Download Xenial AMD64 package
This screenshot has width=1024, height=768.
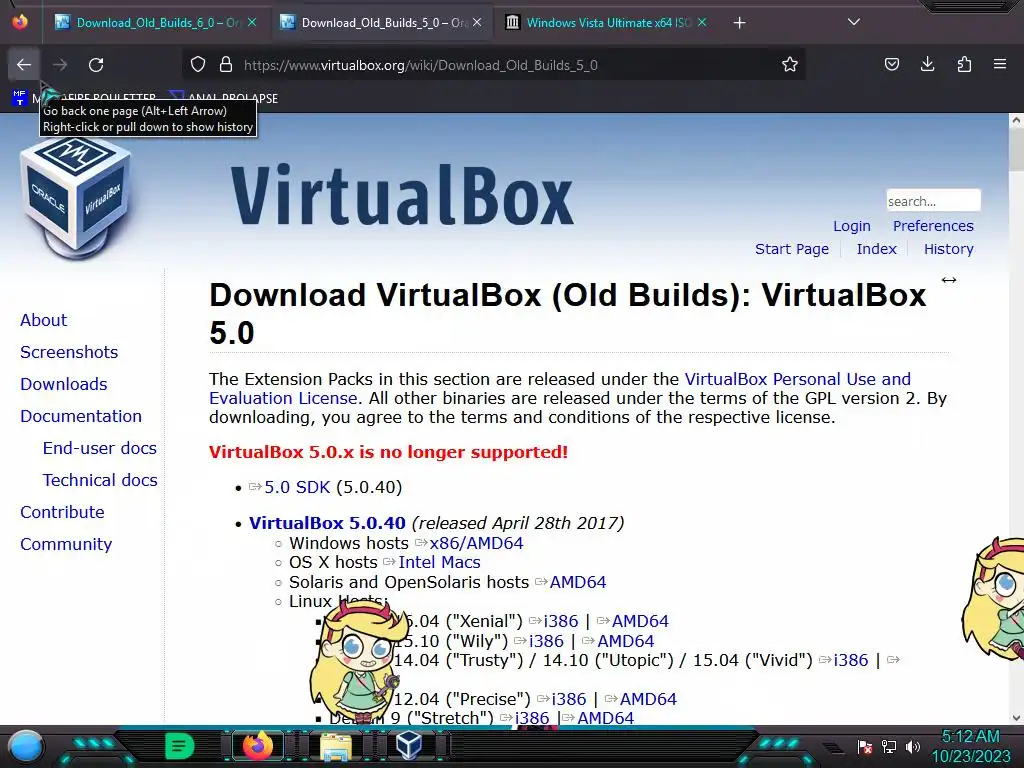[x=640, y=621]
